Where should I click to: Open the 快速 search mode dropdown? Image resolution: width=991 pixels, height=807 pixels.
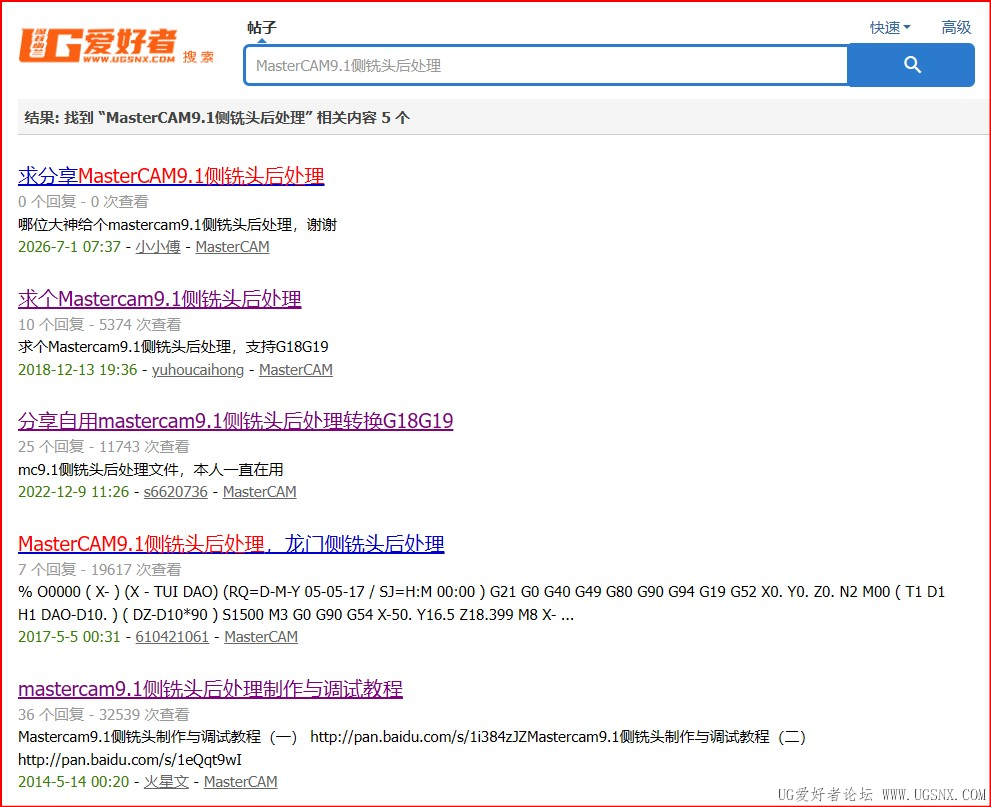[890, 28]
